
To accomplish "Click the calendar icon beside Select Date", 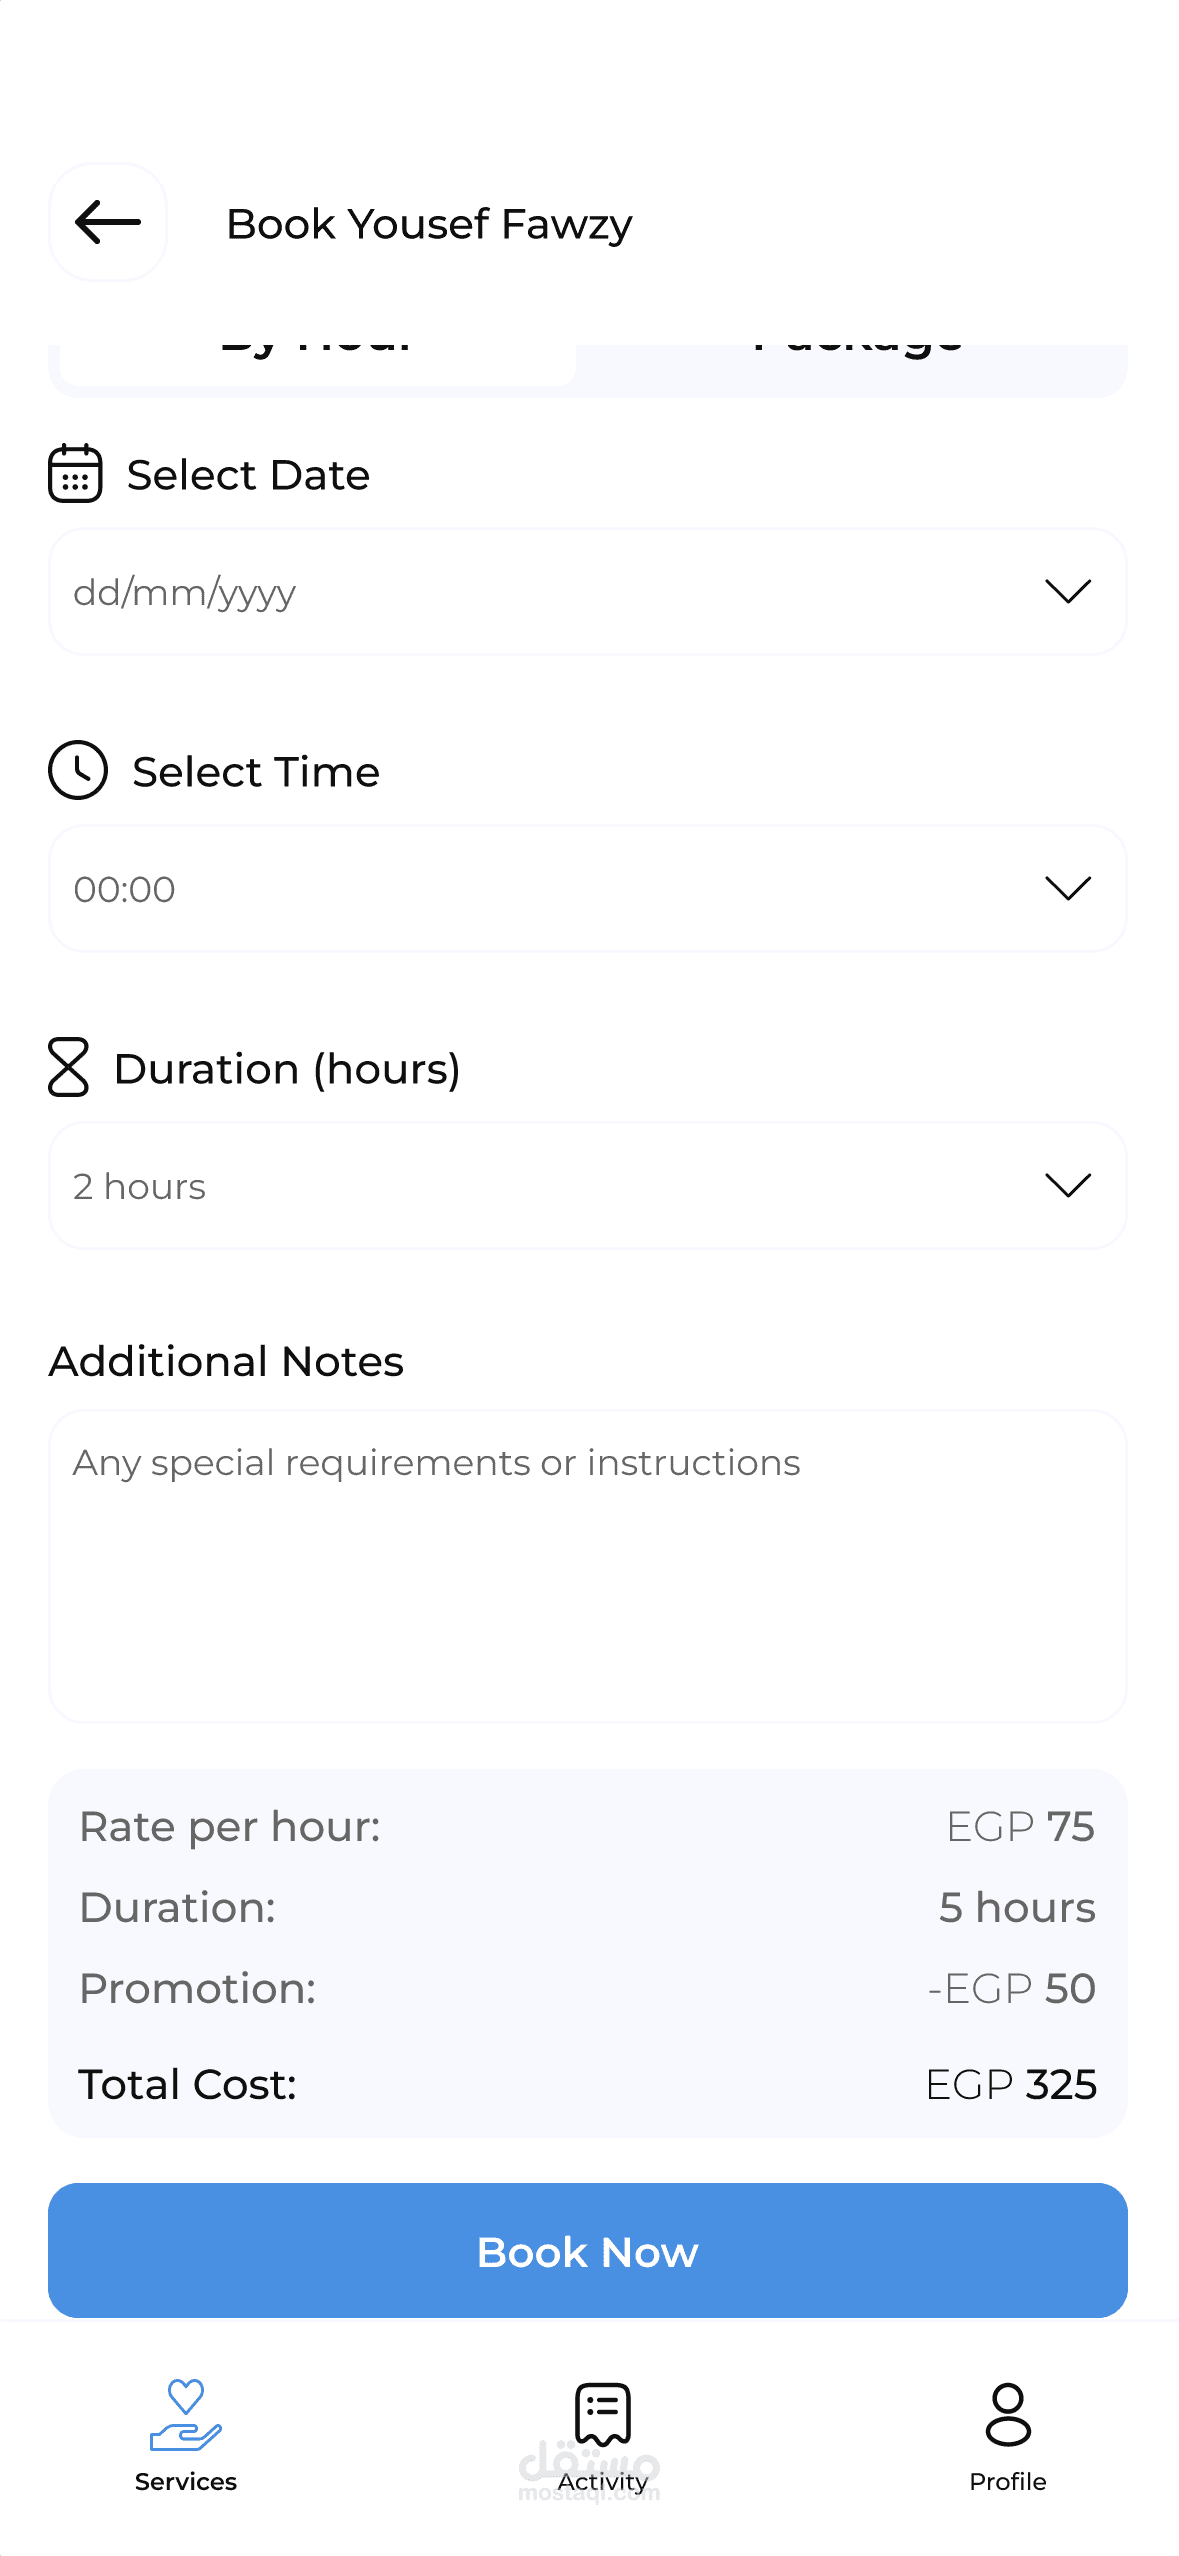I will [x=75, y=473].
